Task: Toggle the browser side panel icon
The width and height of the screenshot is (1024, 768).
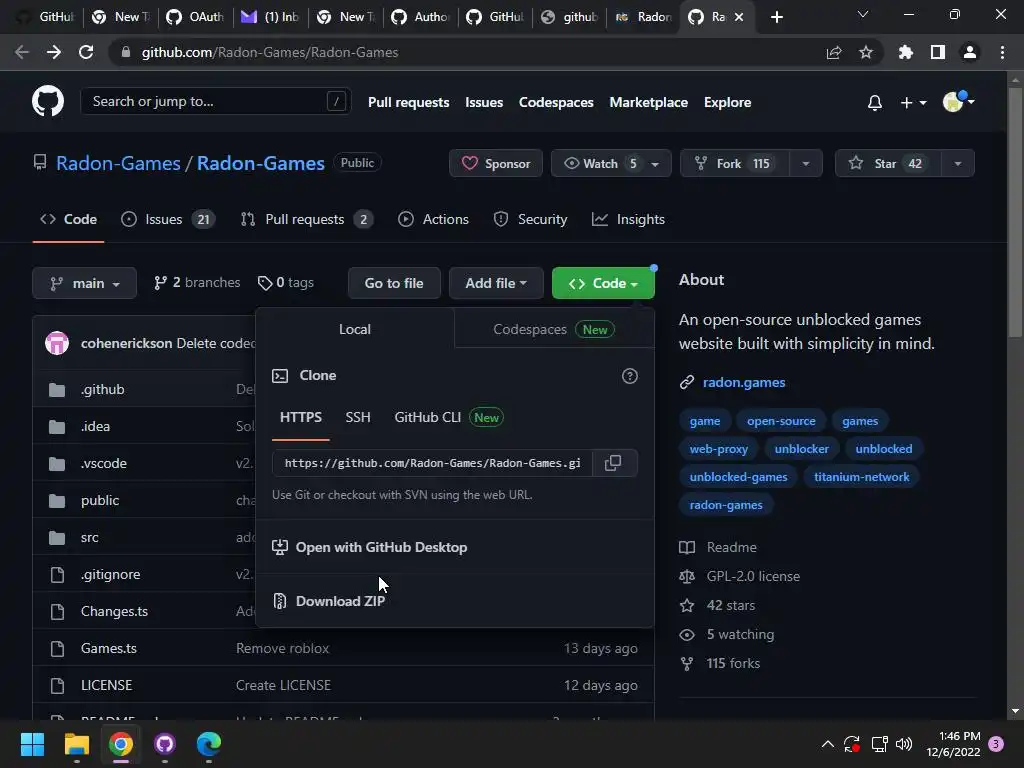Action: [x=938, y=52]
